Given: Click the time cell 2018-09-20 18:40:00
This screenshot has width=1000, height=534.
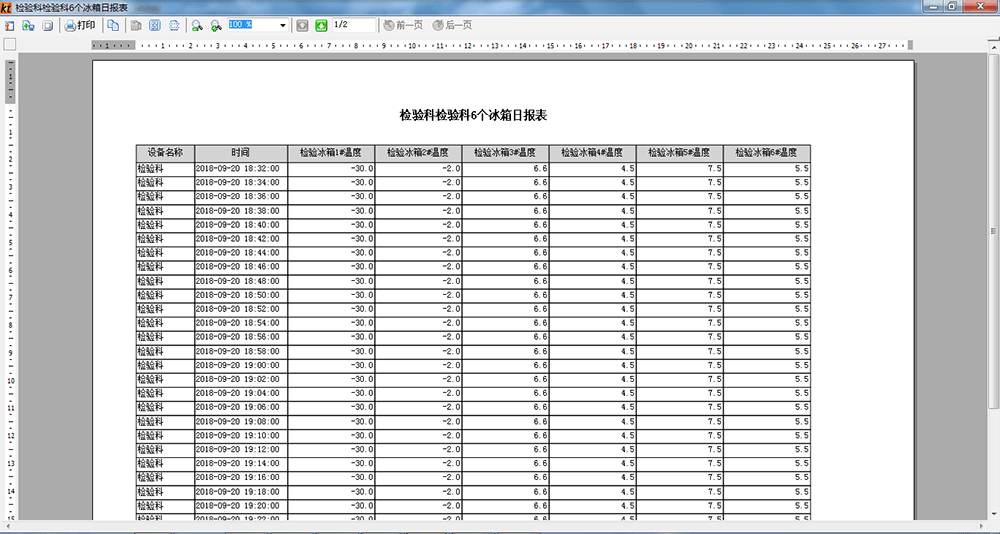Looking at the screenshot, I should 241,225.
